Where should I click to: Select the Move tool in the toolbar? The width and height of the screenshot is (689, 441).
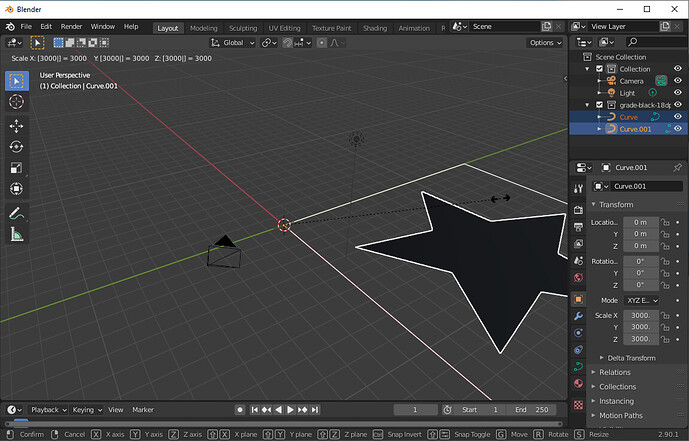coord(16,126)
